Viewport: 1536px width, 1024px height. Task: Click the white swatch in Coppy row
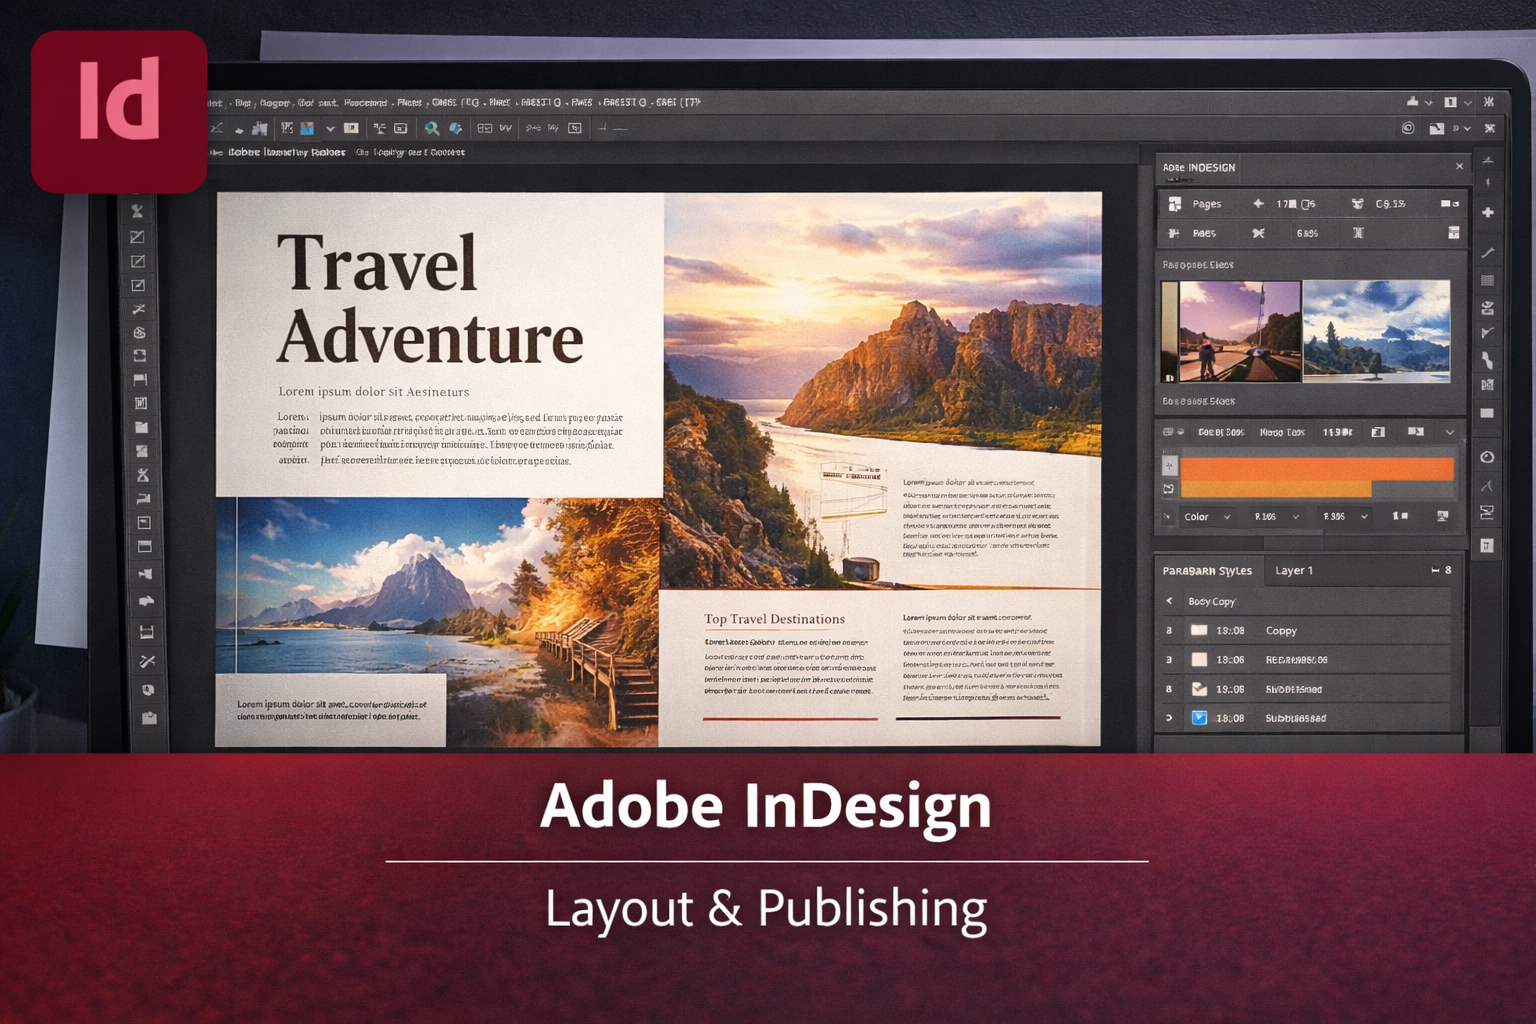(x=1199, y=630)
